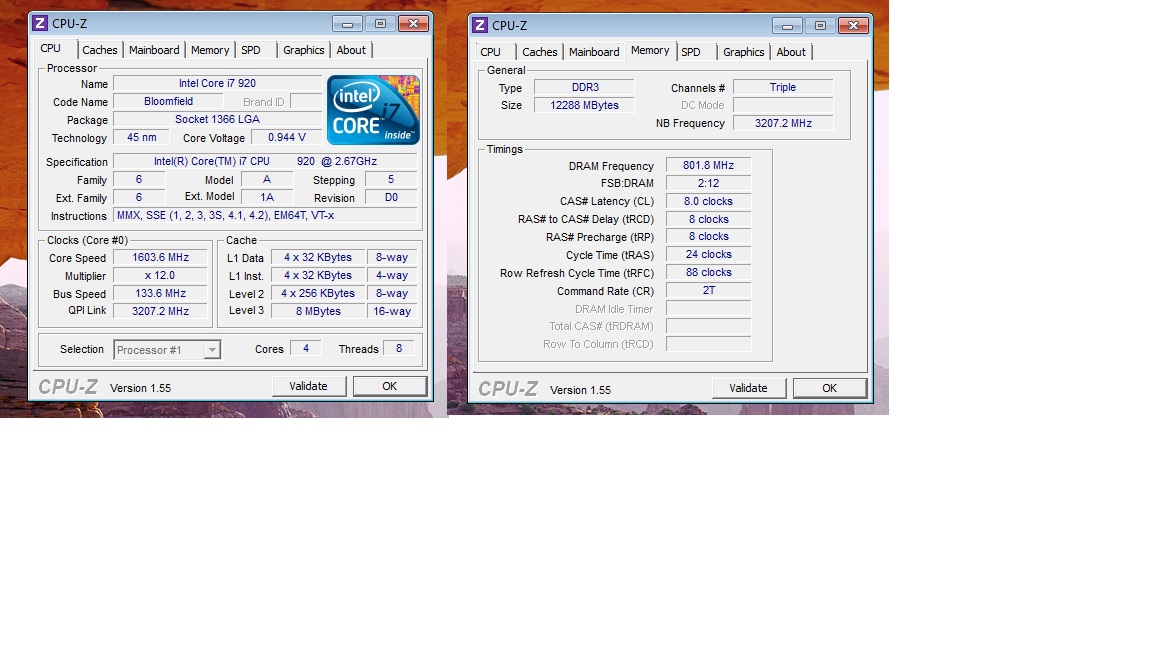Click Level 3 associativity 16-way
Image resolution: width=1152 pixels, height=648 pixels.
(x=392, y=311)
